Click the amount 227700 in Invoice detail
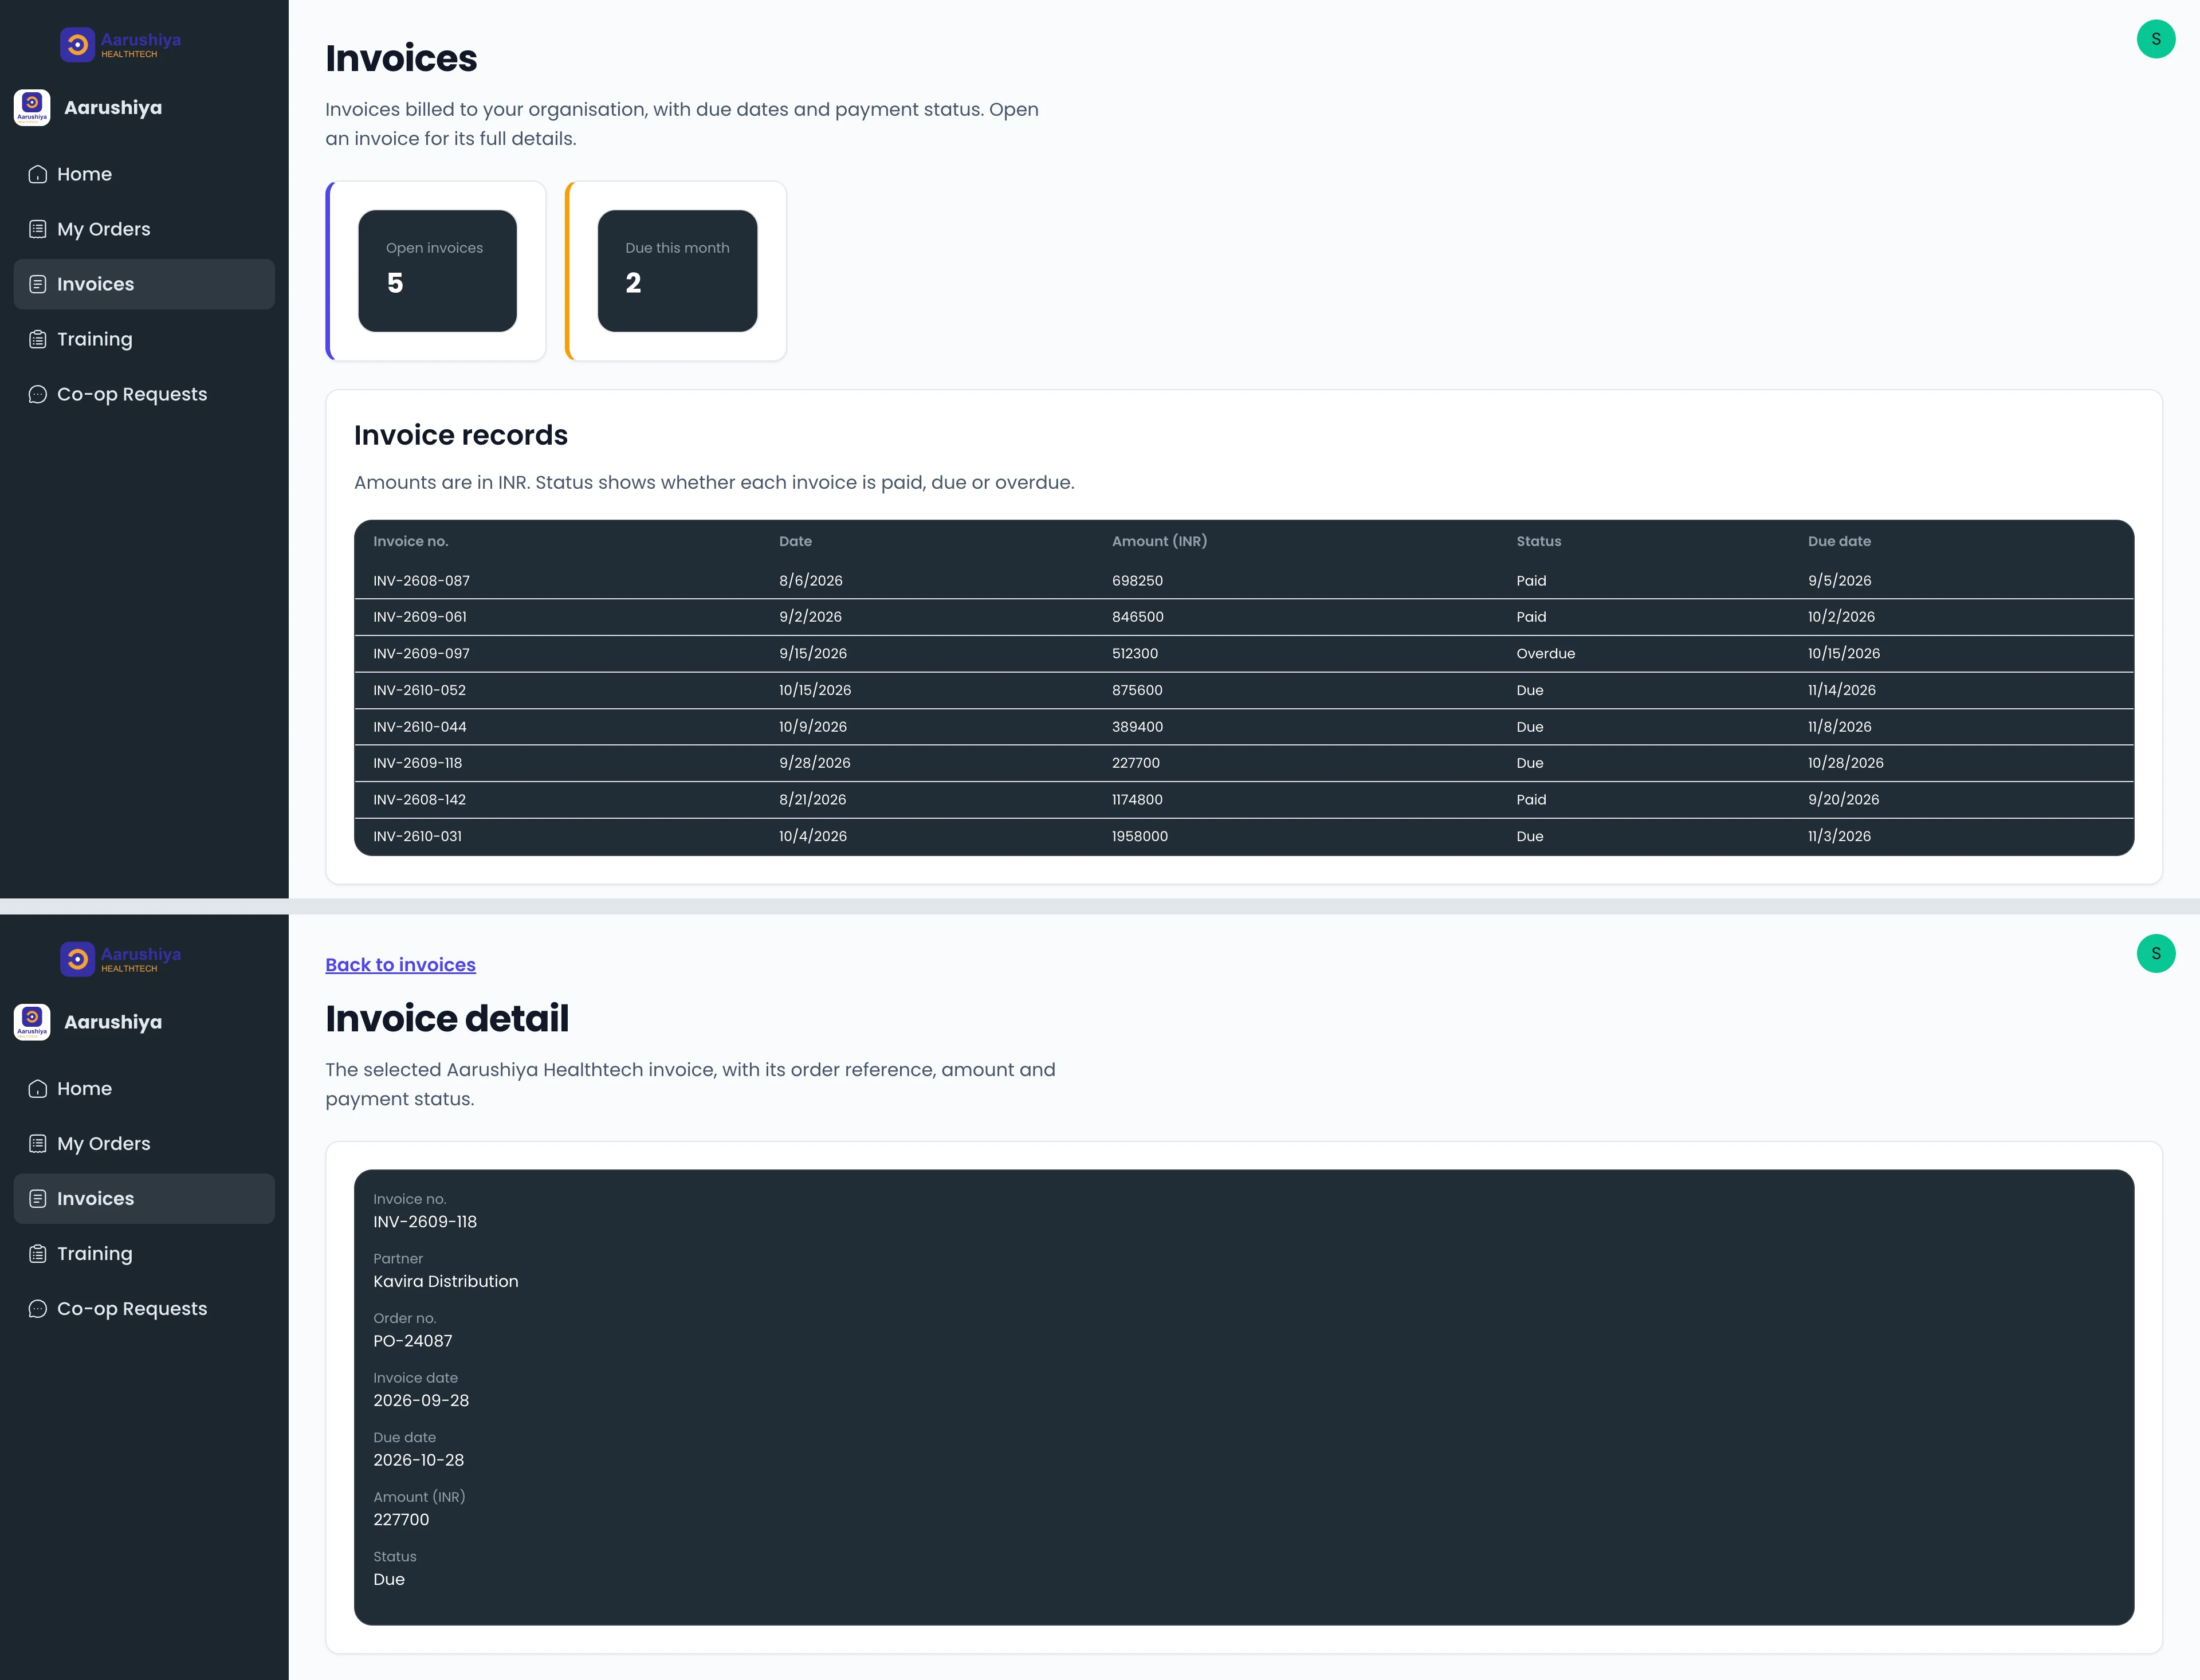Image resolution: width=2200 pixels, height=1680 pixels. [401, 1519]
